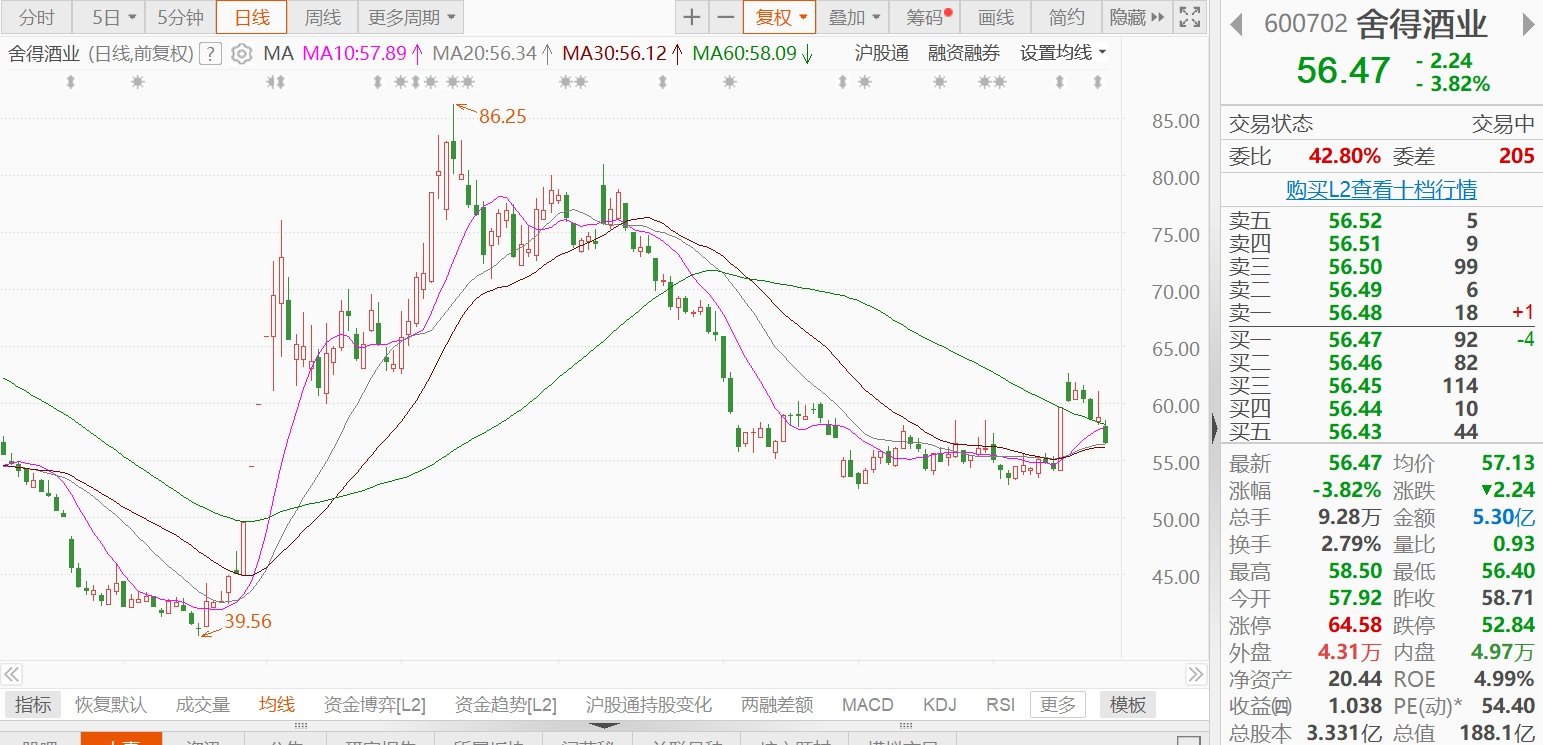
Task: Click the 85.00 price axis label
Action: tap(1175, 121)
